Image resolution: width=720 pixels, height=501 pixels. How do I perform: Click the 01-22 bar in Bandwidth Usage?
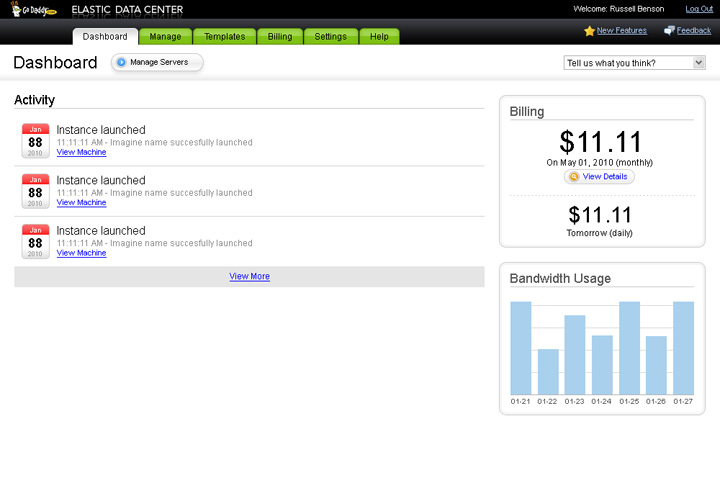(548, 371)
